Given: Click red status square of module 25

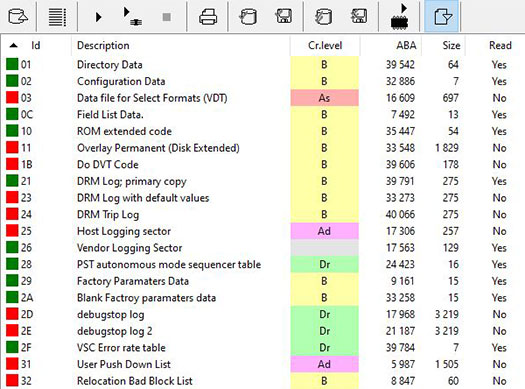Looking at the screenshot, I should click(12, 231).
